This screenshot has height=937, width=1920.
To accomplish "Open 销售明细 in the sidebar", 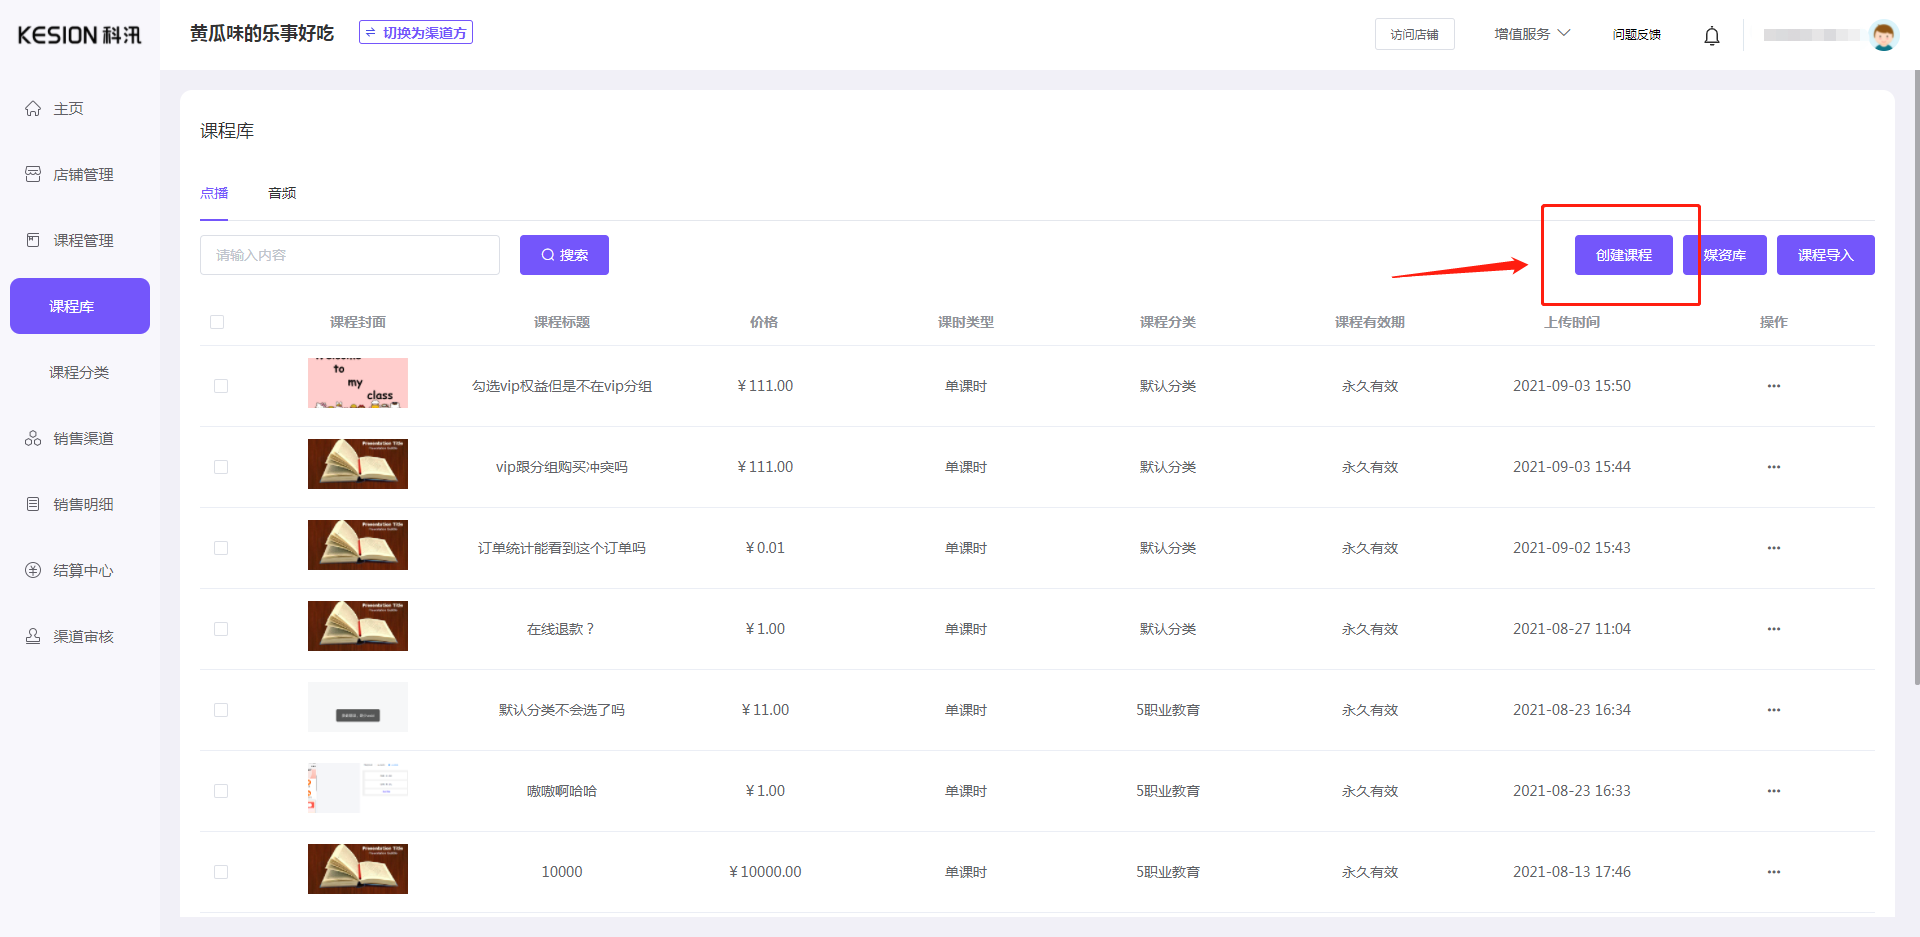I will (82, 505).
